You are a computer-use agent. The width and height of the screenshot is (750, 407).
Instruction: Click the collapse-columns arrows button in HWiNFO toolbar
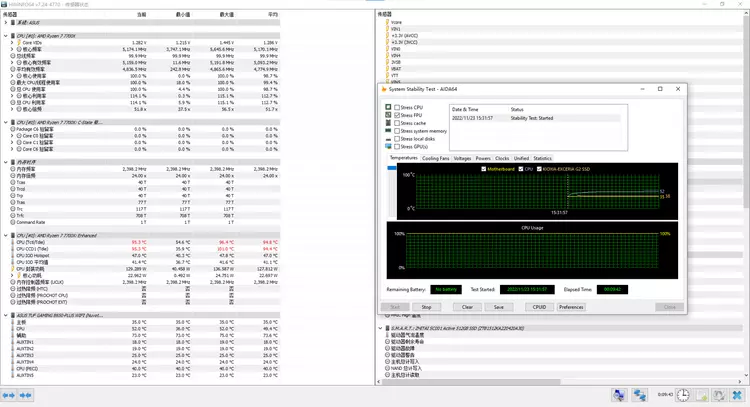(x=25, y=395)
